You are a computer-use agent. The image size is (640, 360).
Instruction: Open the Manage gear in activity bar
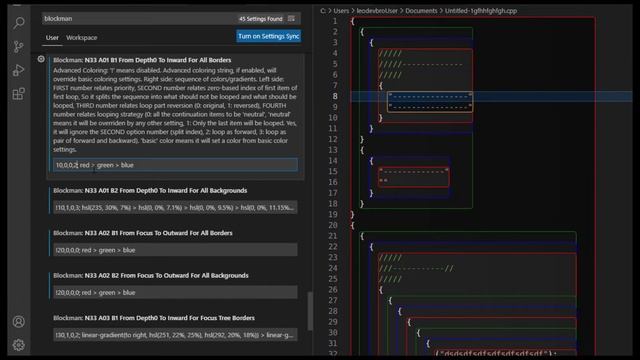(19, 345)
